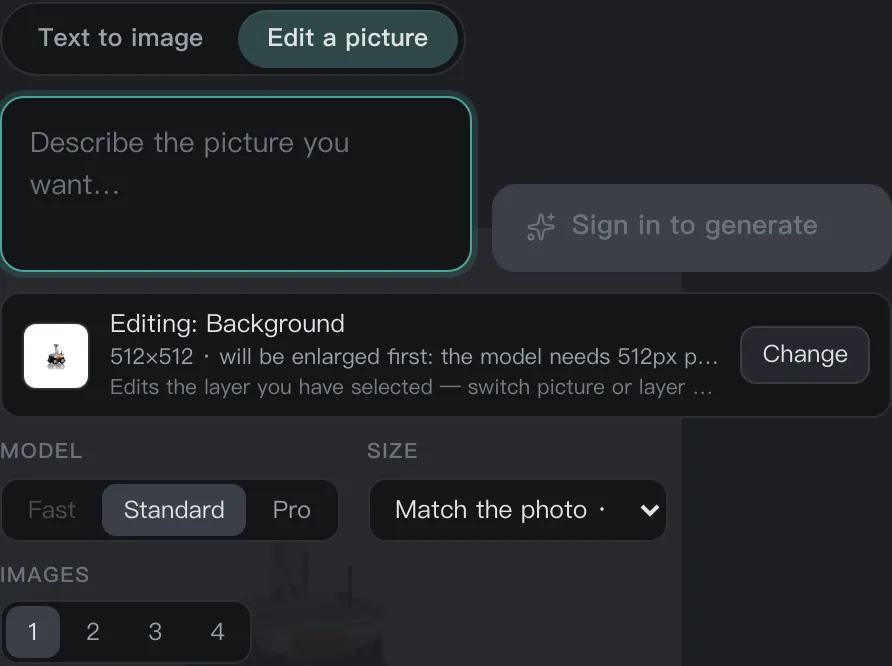This screenshot has width=892, height=666.
Task: Switch to the Text to image tab
Action: 120,38
